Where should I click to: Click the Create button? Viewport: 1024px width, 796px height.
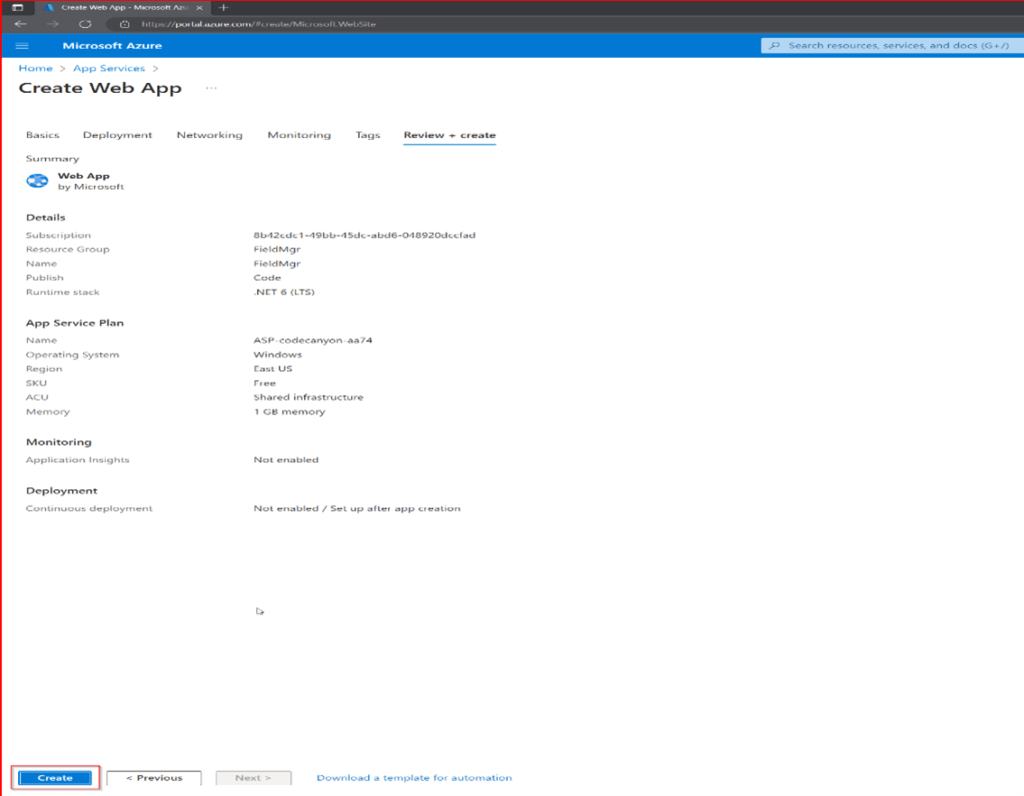(55, 778)
